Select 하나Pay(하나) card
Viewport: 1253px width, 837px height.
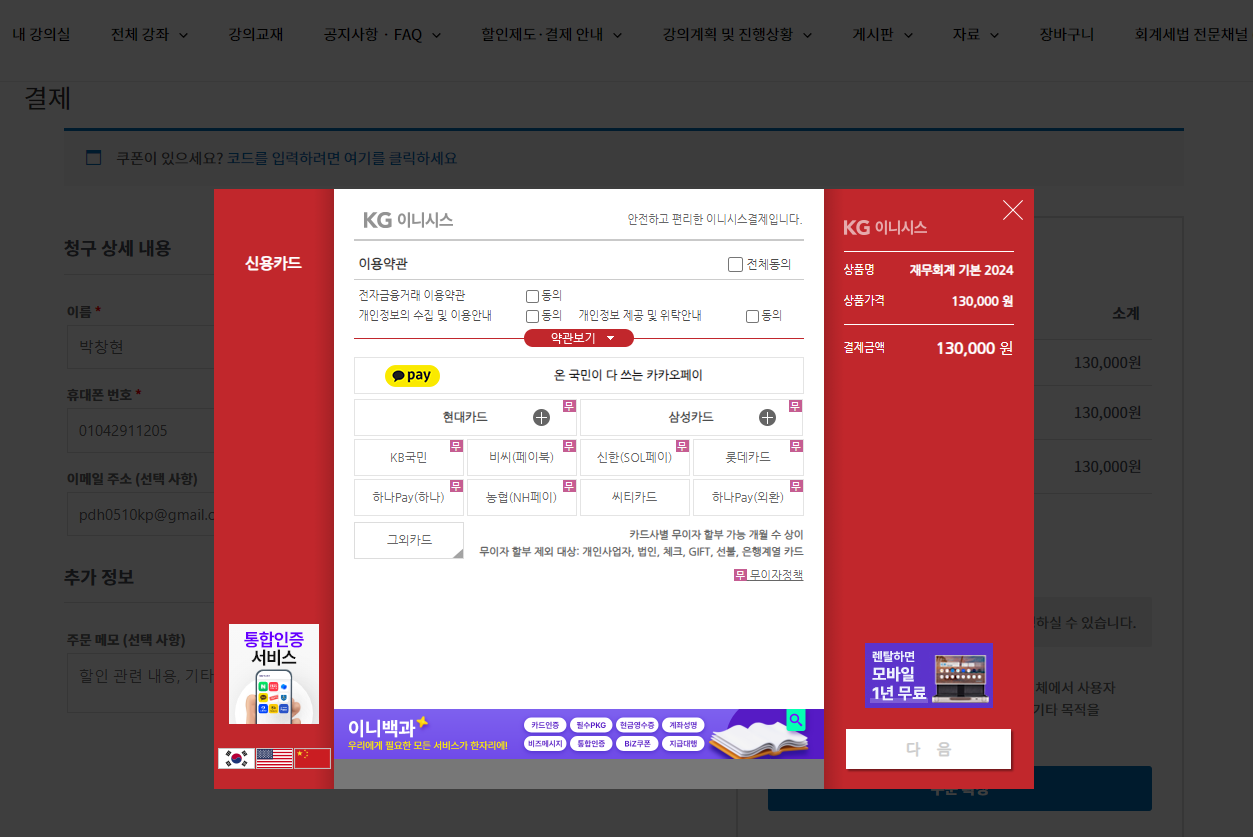coord(409,497)
